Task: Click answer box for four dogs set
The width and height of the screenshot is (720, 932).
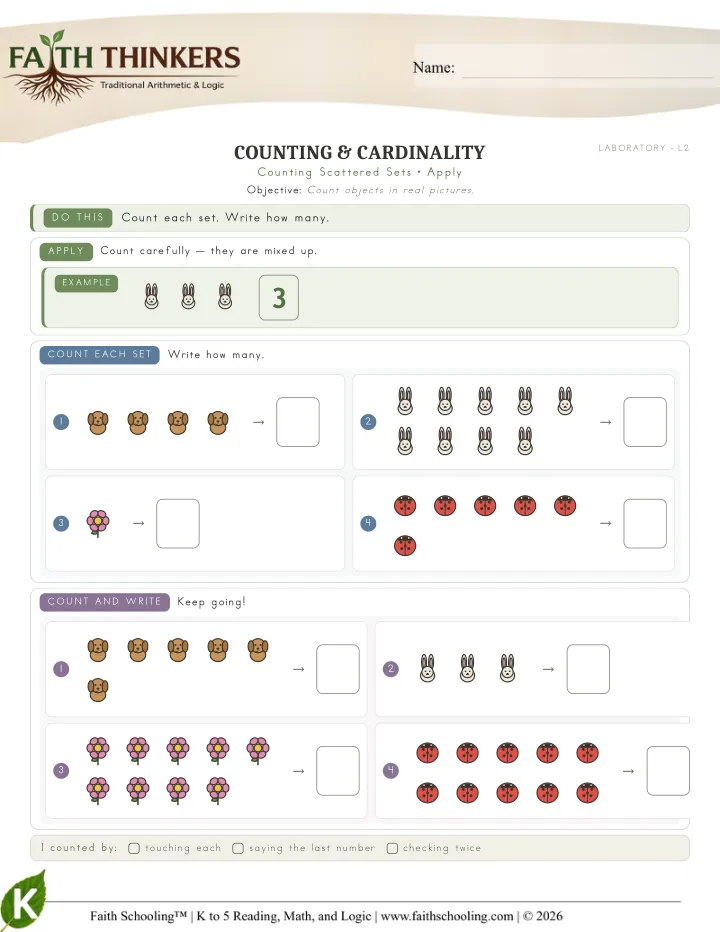Action: pos(298,422)
